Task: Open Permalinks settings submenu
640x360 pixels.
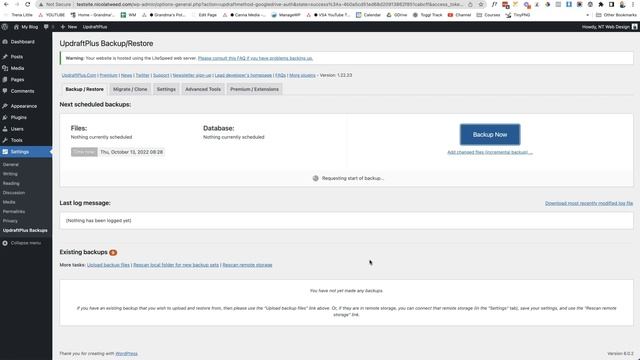Action: 14,211
